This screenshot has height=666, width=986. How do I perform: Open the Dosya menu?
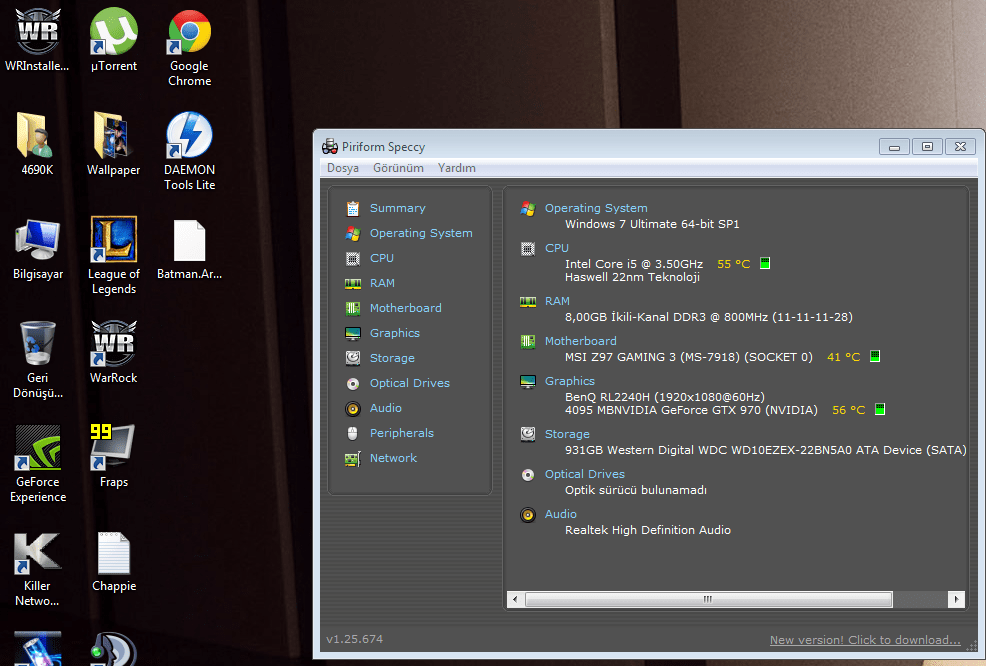pyautogui.click(x=343, y=168)
